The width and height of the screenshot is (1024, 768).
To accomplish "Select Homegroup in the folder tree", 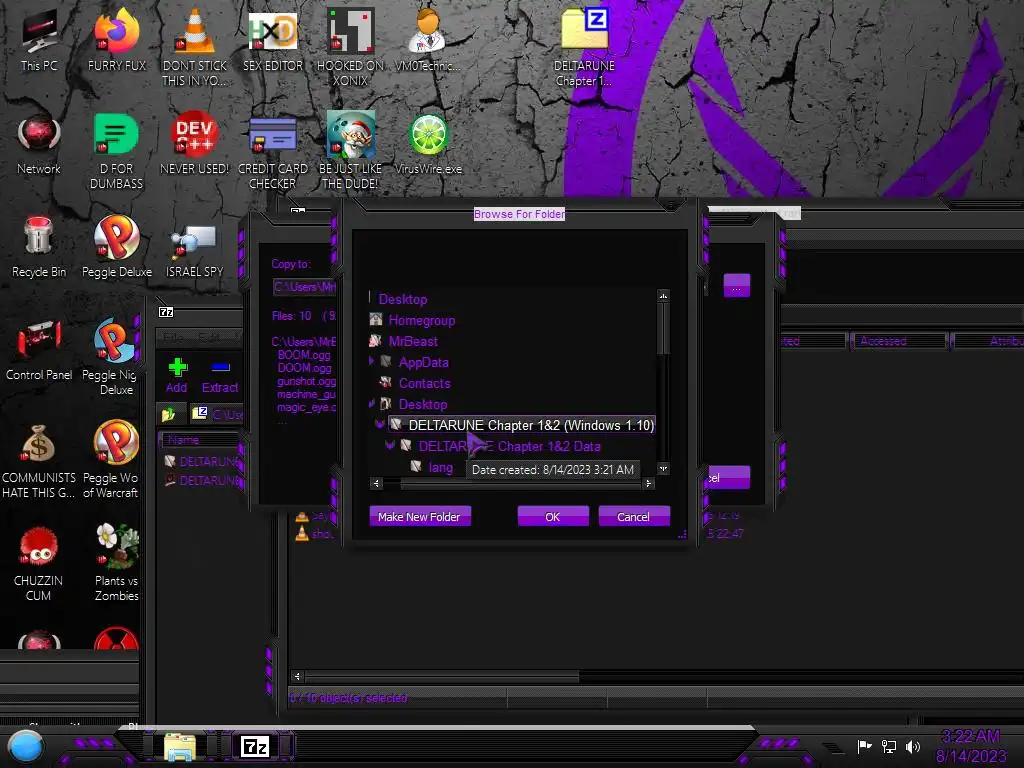I will coord(422,320).
